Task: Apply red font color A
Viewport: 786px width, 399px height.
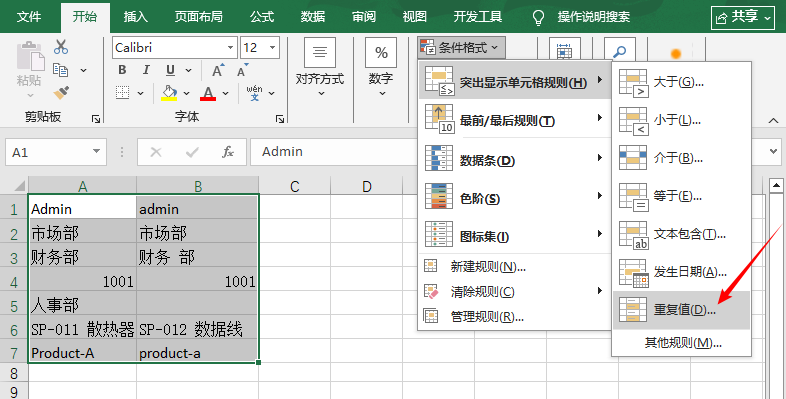Action: 208,93
